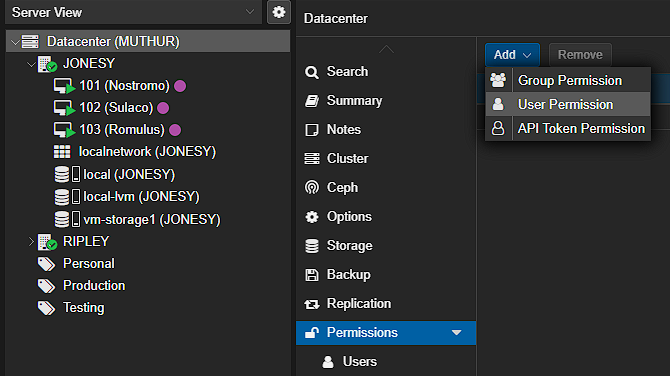Screen dimensions: 670x376
Task: Open the Notes menu item
Action: tap(386, 130)
